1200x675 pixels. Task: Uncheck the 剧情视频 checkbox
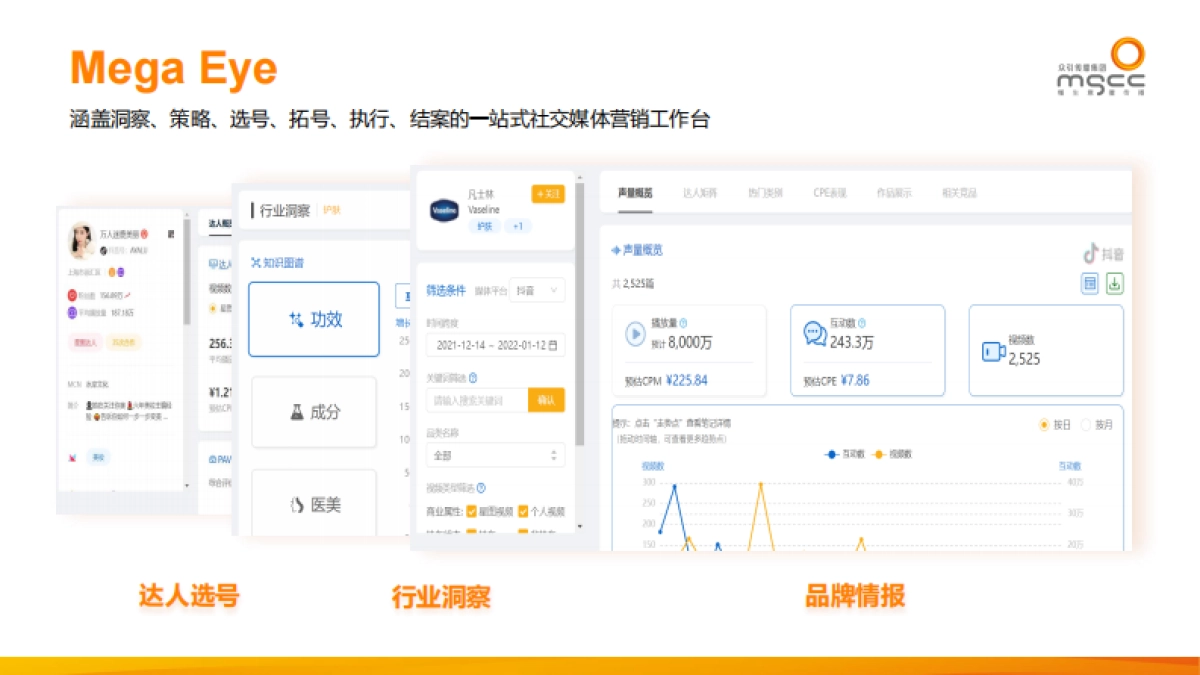pos(472,511)
